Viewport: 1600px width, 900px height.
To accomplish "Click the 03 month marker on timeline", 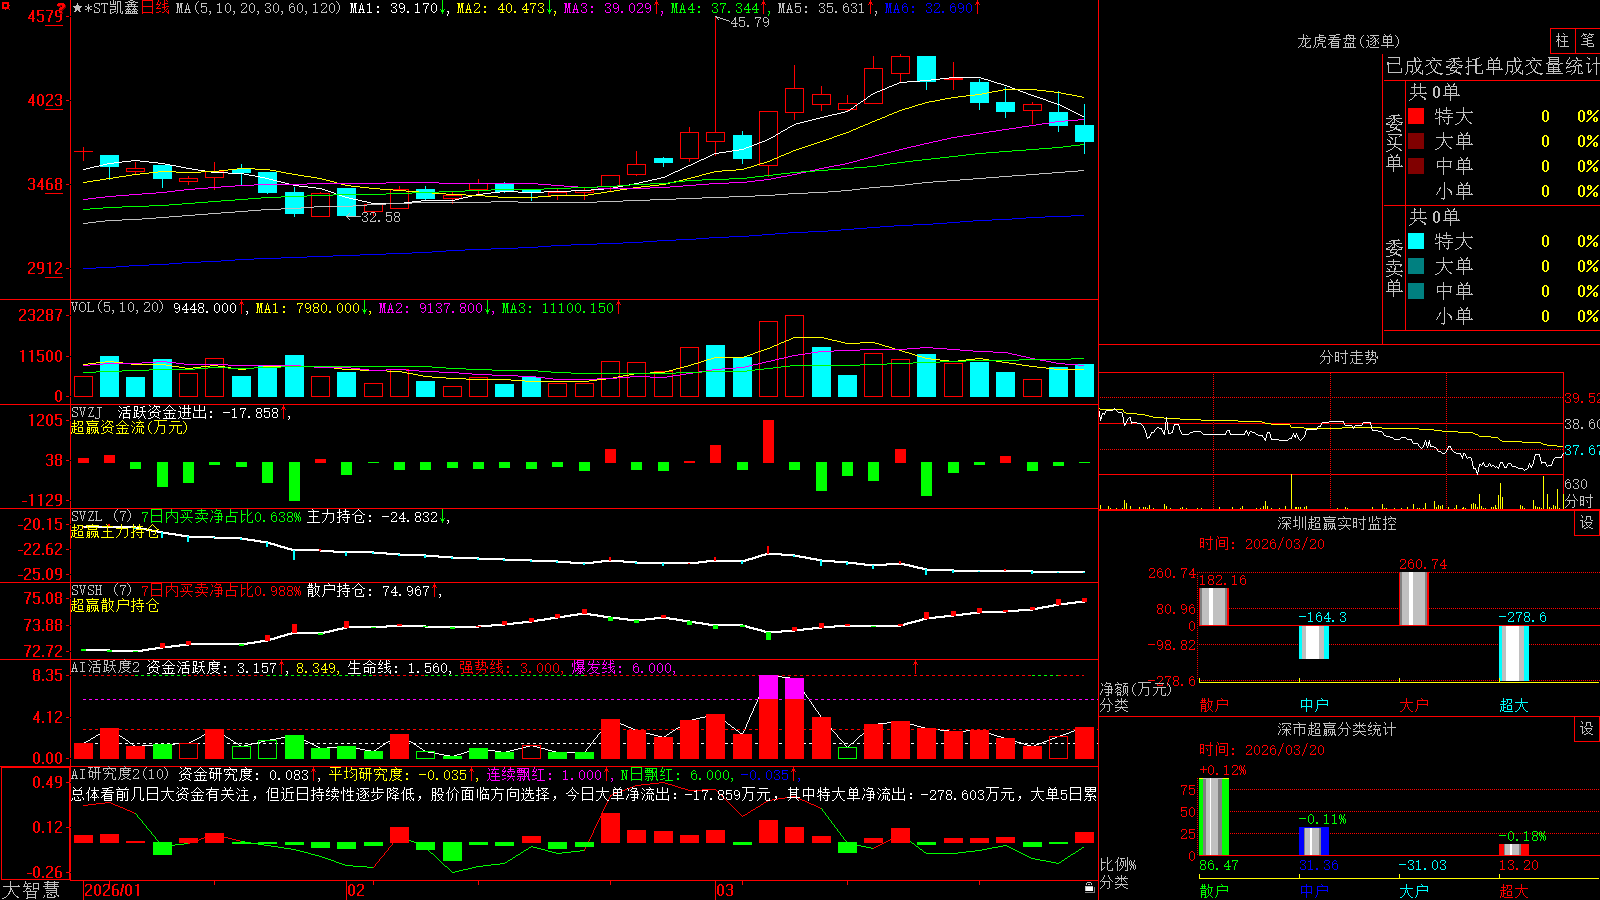I will (x=725, y=890).
